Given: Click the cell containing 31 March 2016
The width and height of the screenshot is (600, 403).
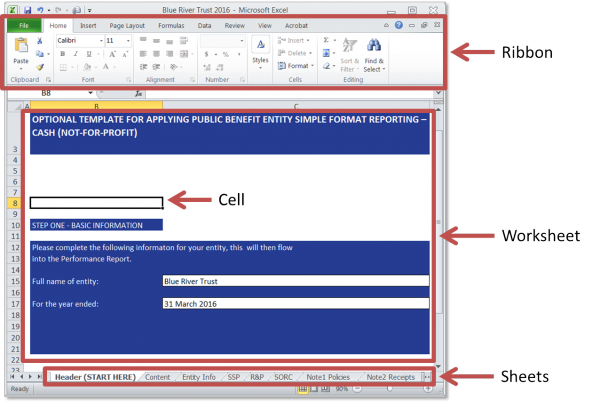Looking at the screenshot, I should [x=296, y=304].
